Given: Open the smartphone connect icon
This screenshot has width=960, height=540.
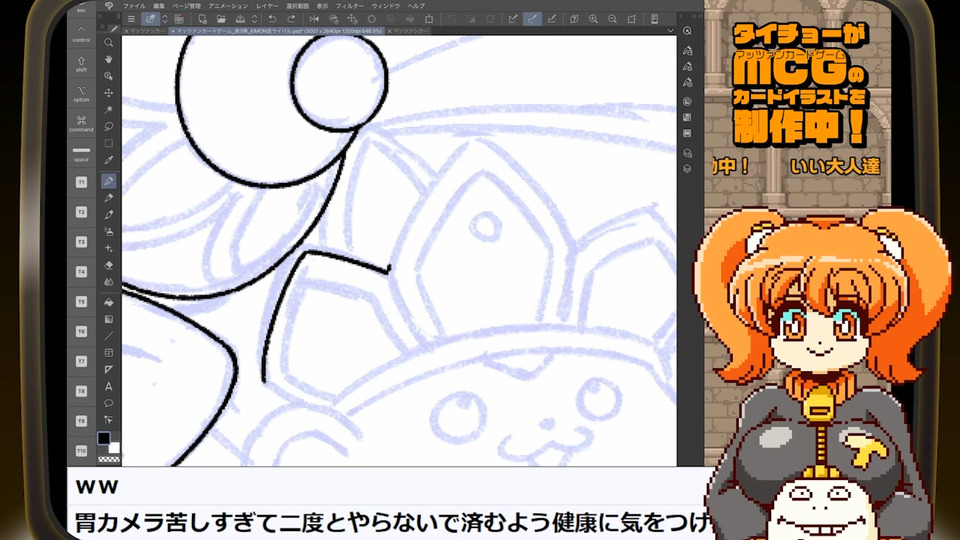Looking at the screenshot, I should click(x=654, y=19).
